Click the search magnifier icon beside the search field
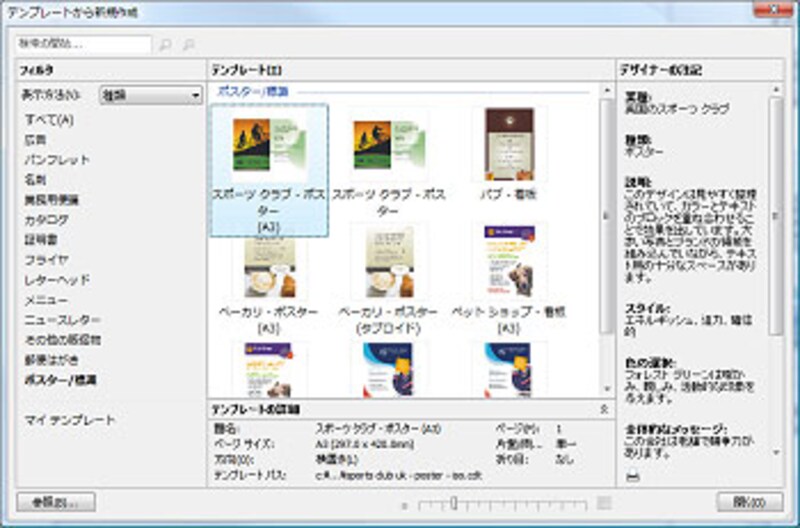 pos(166,44)
